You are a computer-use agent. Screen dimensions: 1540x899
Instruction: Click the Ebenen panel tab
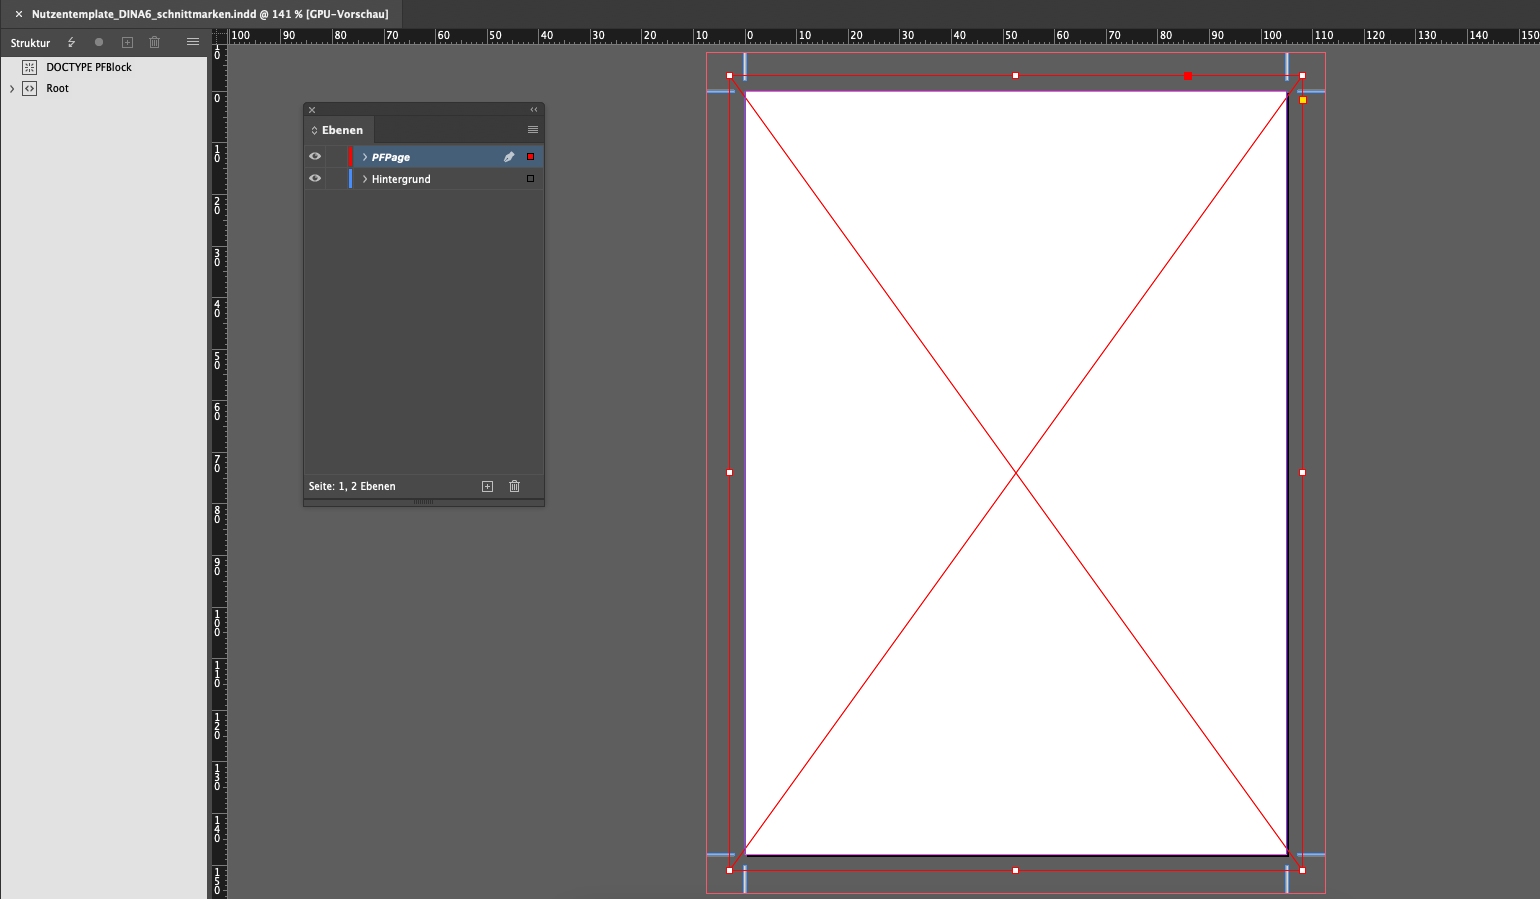point(341,130)
